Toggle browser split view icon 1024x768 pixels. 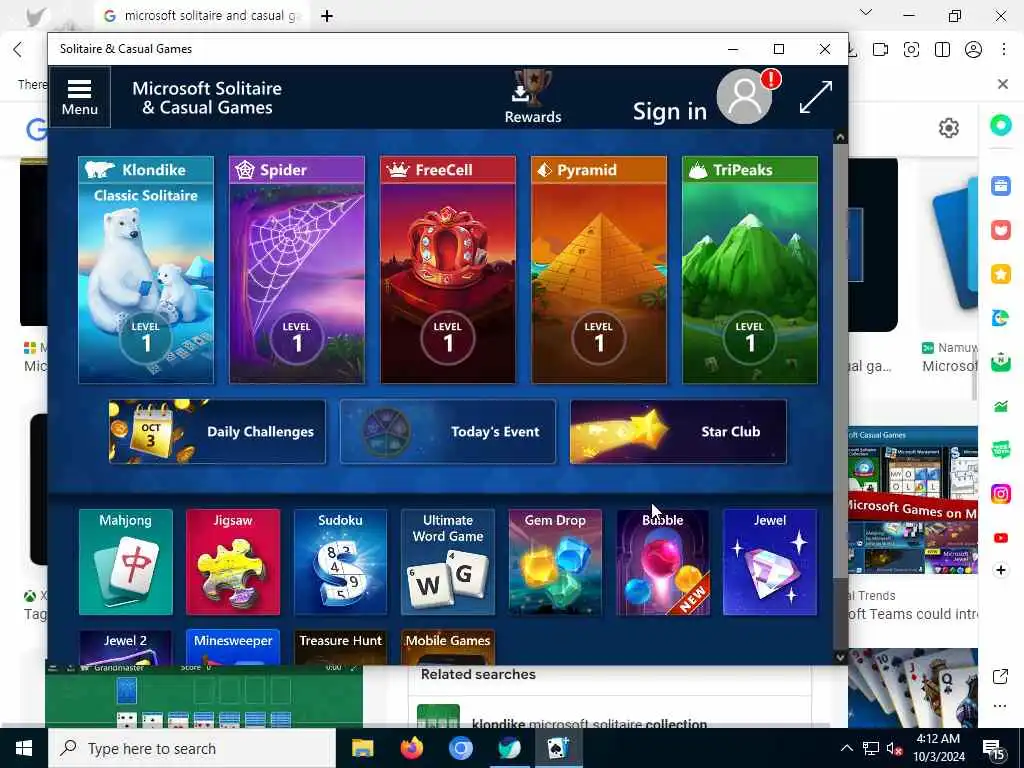942,50
